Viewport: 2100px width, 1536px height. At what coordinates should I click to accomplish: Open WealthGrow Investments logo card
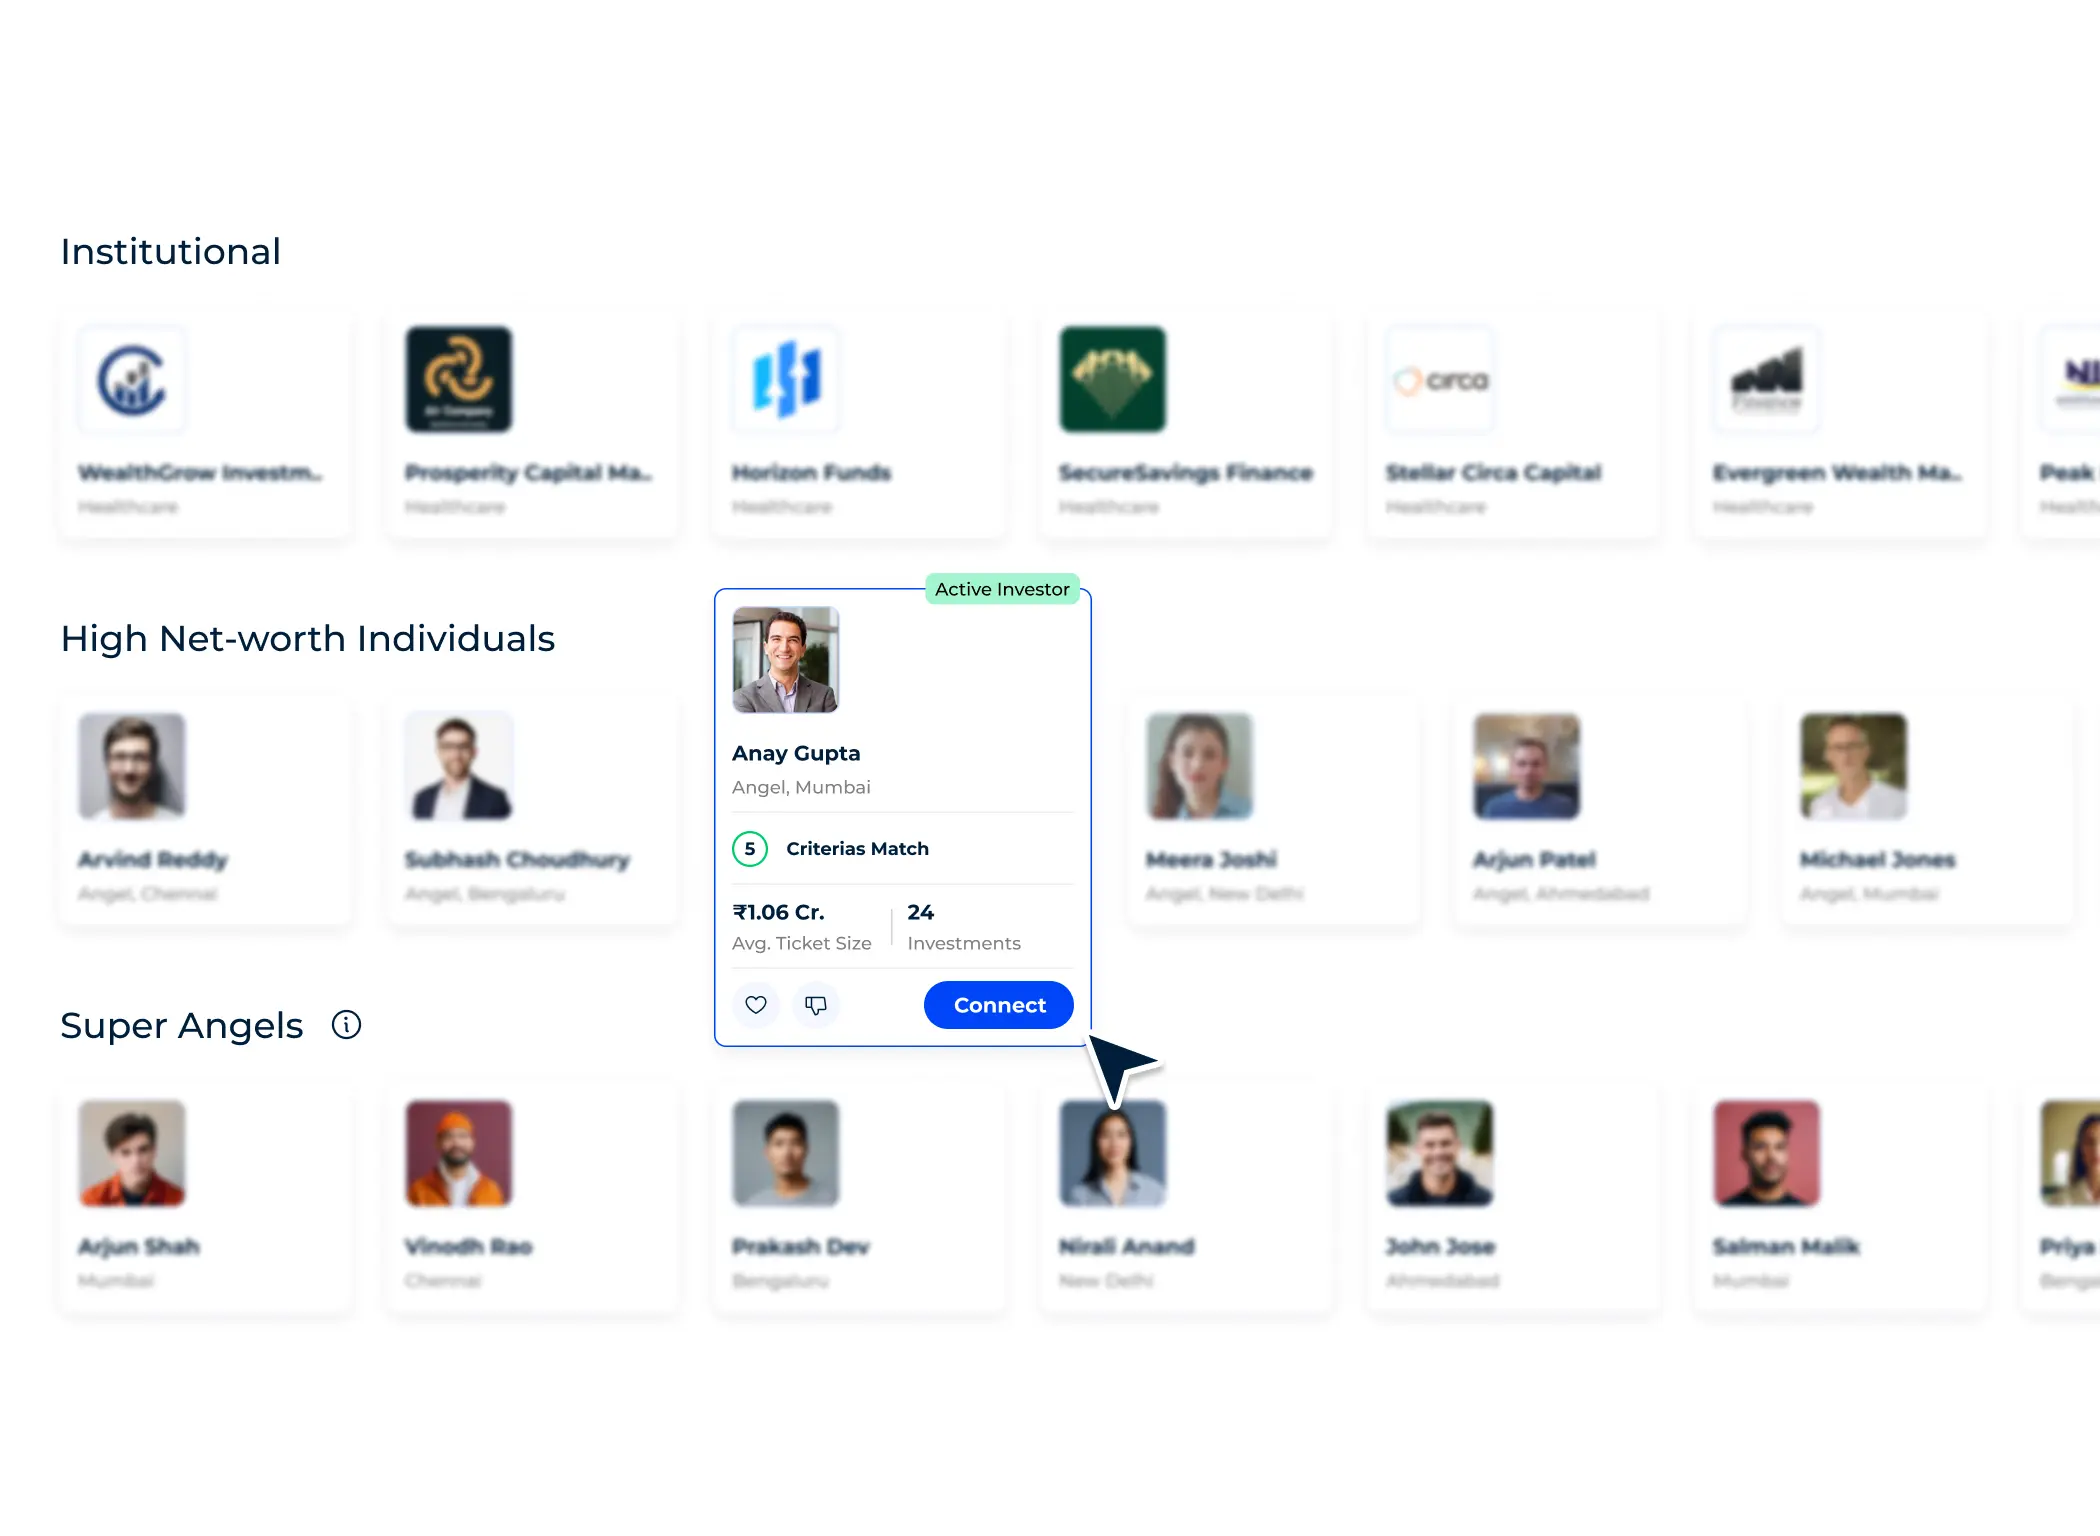(132, 380)
